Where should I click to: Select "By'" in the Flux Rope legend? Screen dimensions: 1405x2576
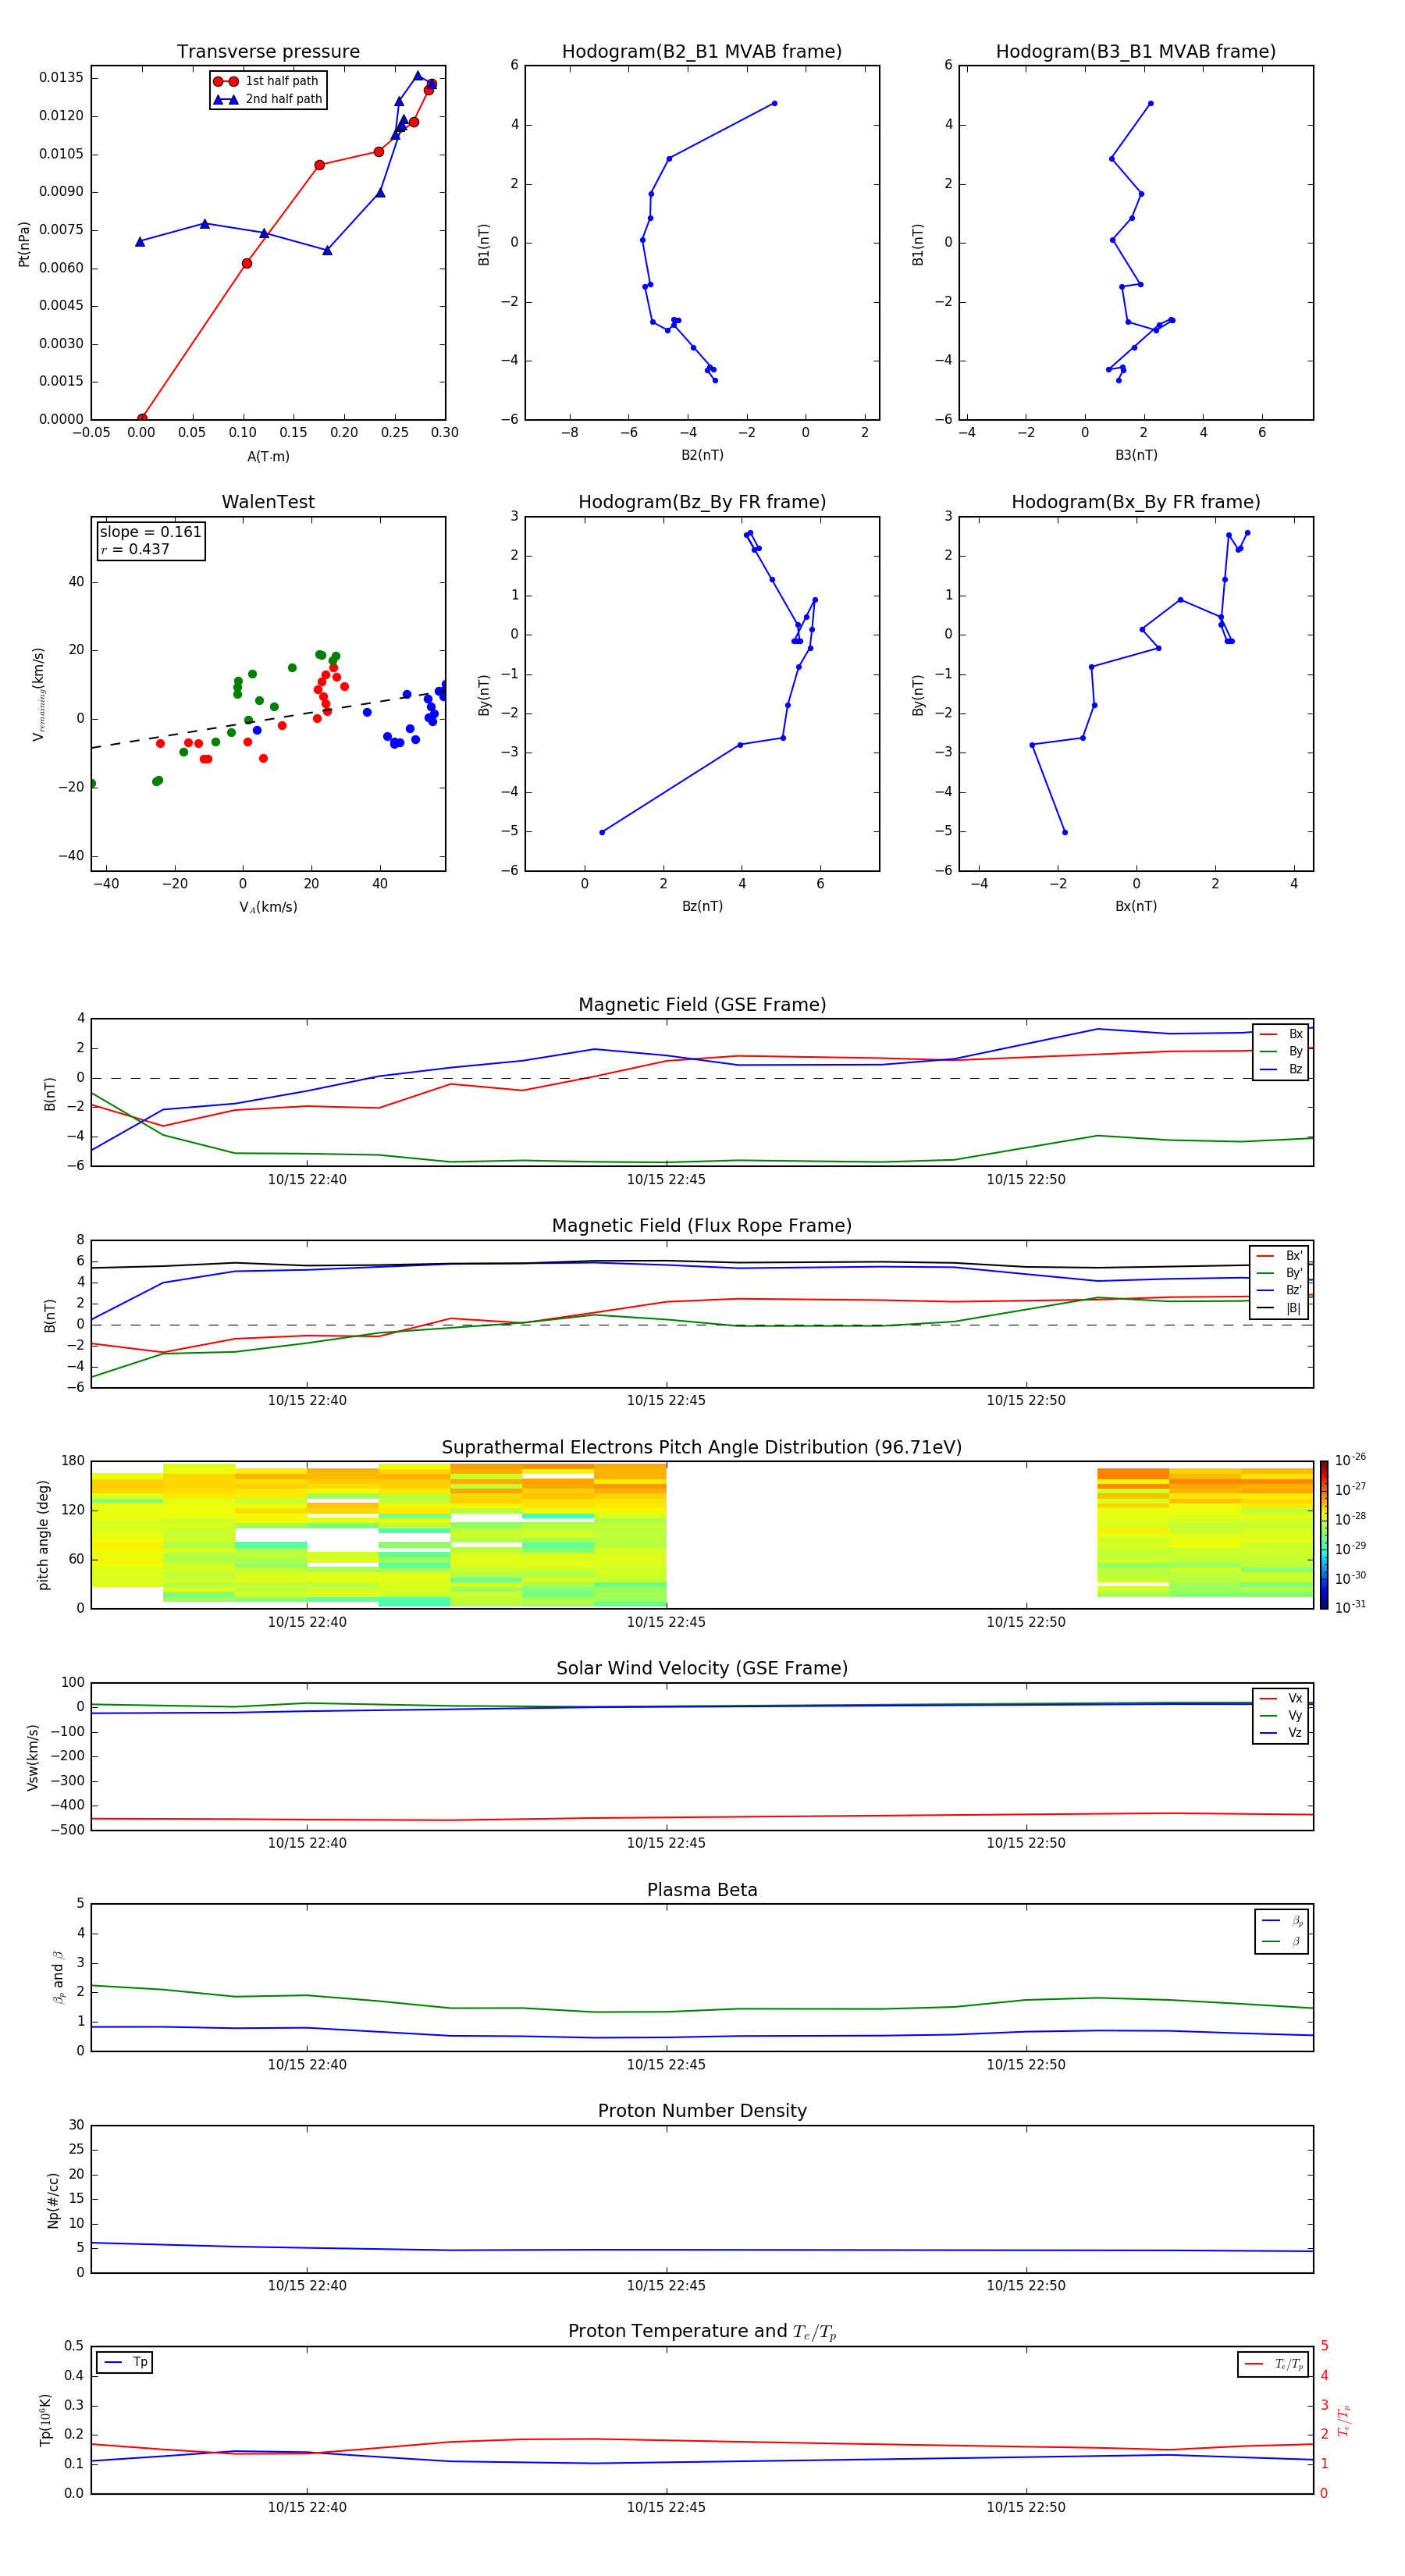coord(1280,1274)
